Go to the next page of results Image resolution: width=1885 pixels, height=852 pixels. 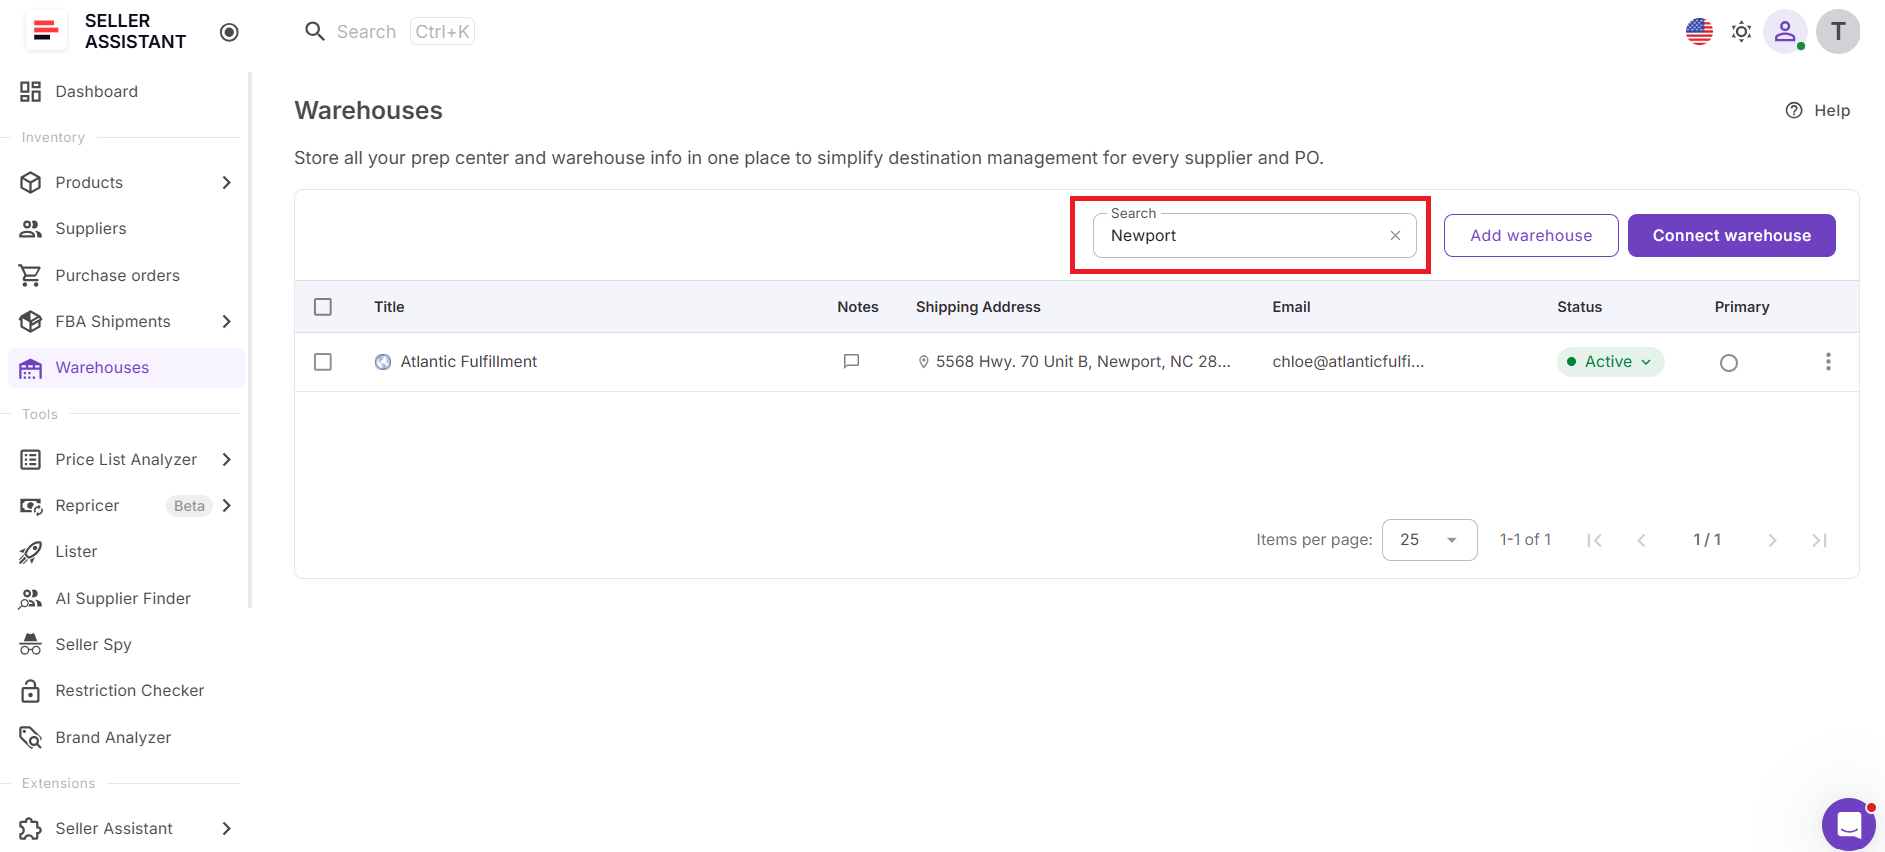[1772, 540]
